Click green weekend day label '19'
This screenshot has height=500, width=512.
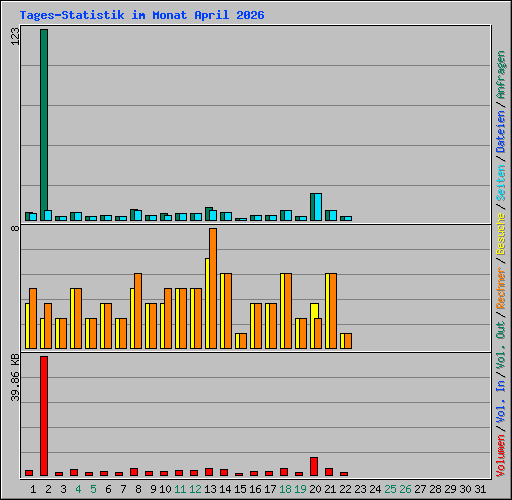300,489
